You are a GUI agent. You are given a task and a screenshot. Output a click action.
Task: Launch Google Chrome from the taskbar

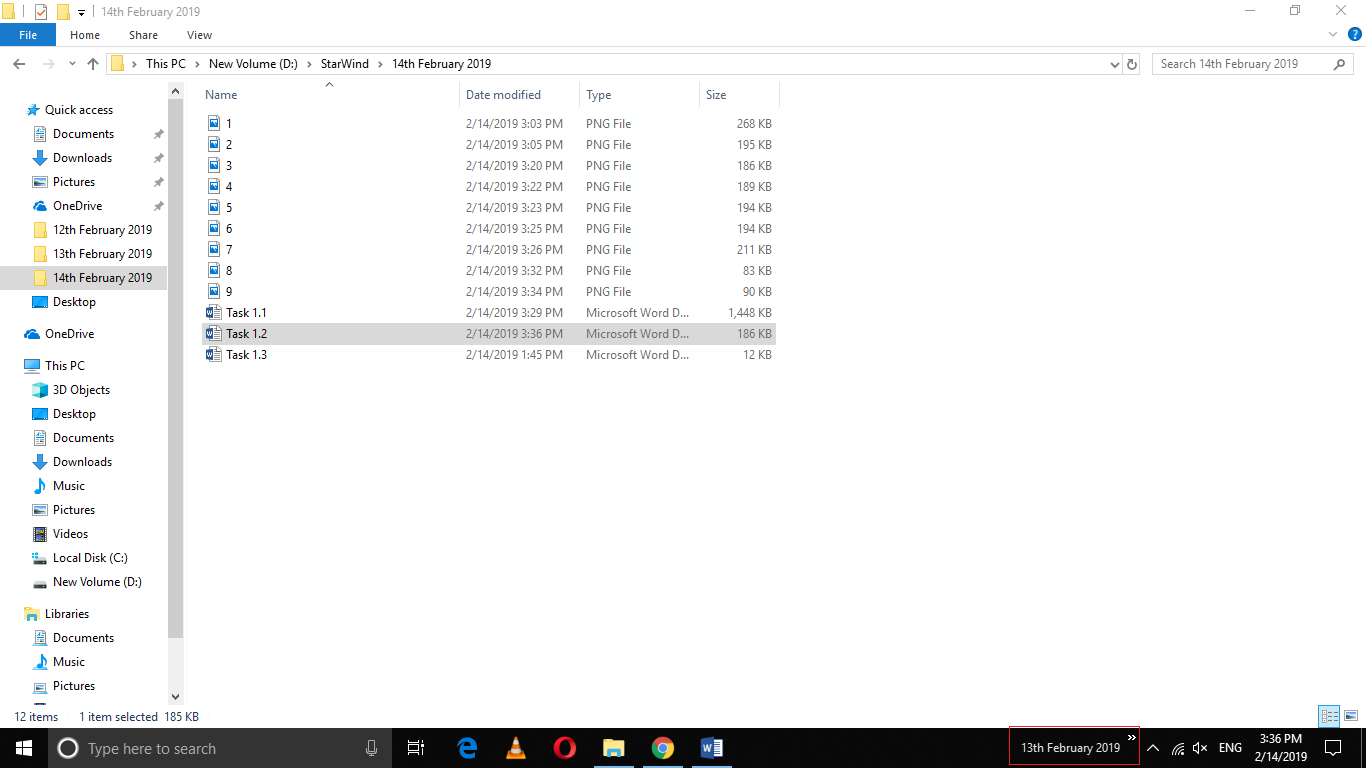pos(662,748)
